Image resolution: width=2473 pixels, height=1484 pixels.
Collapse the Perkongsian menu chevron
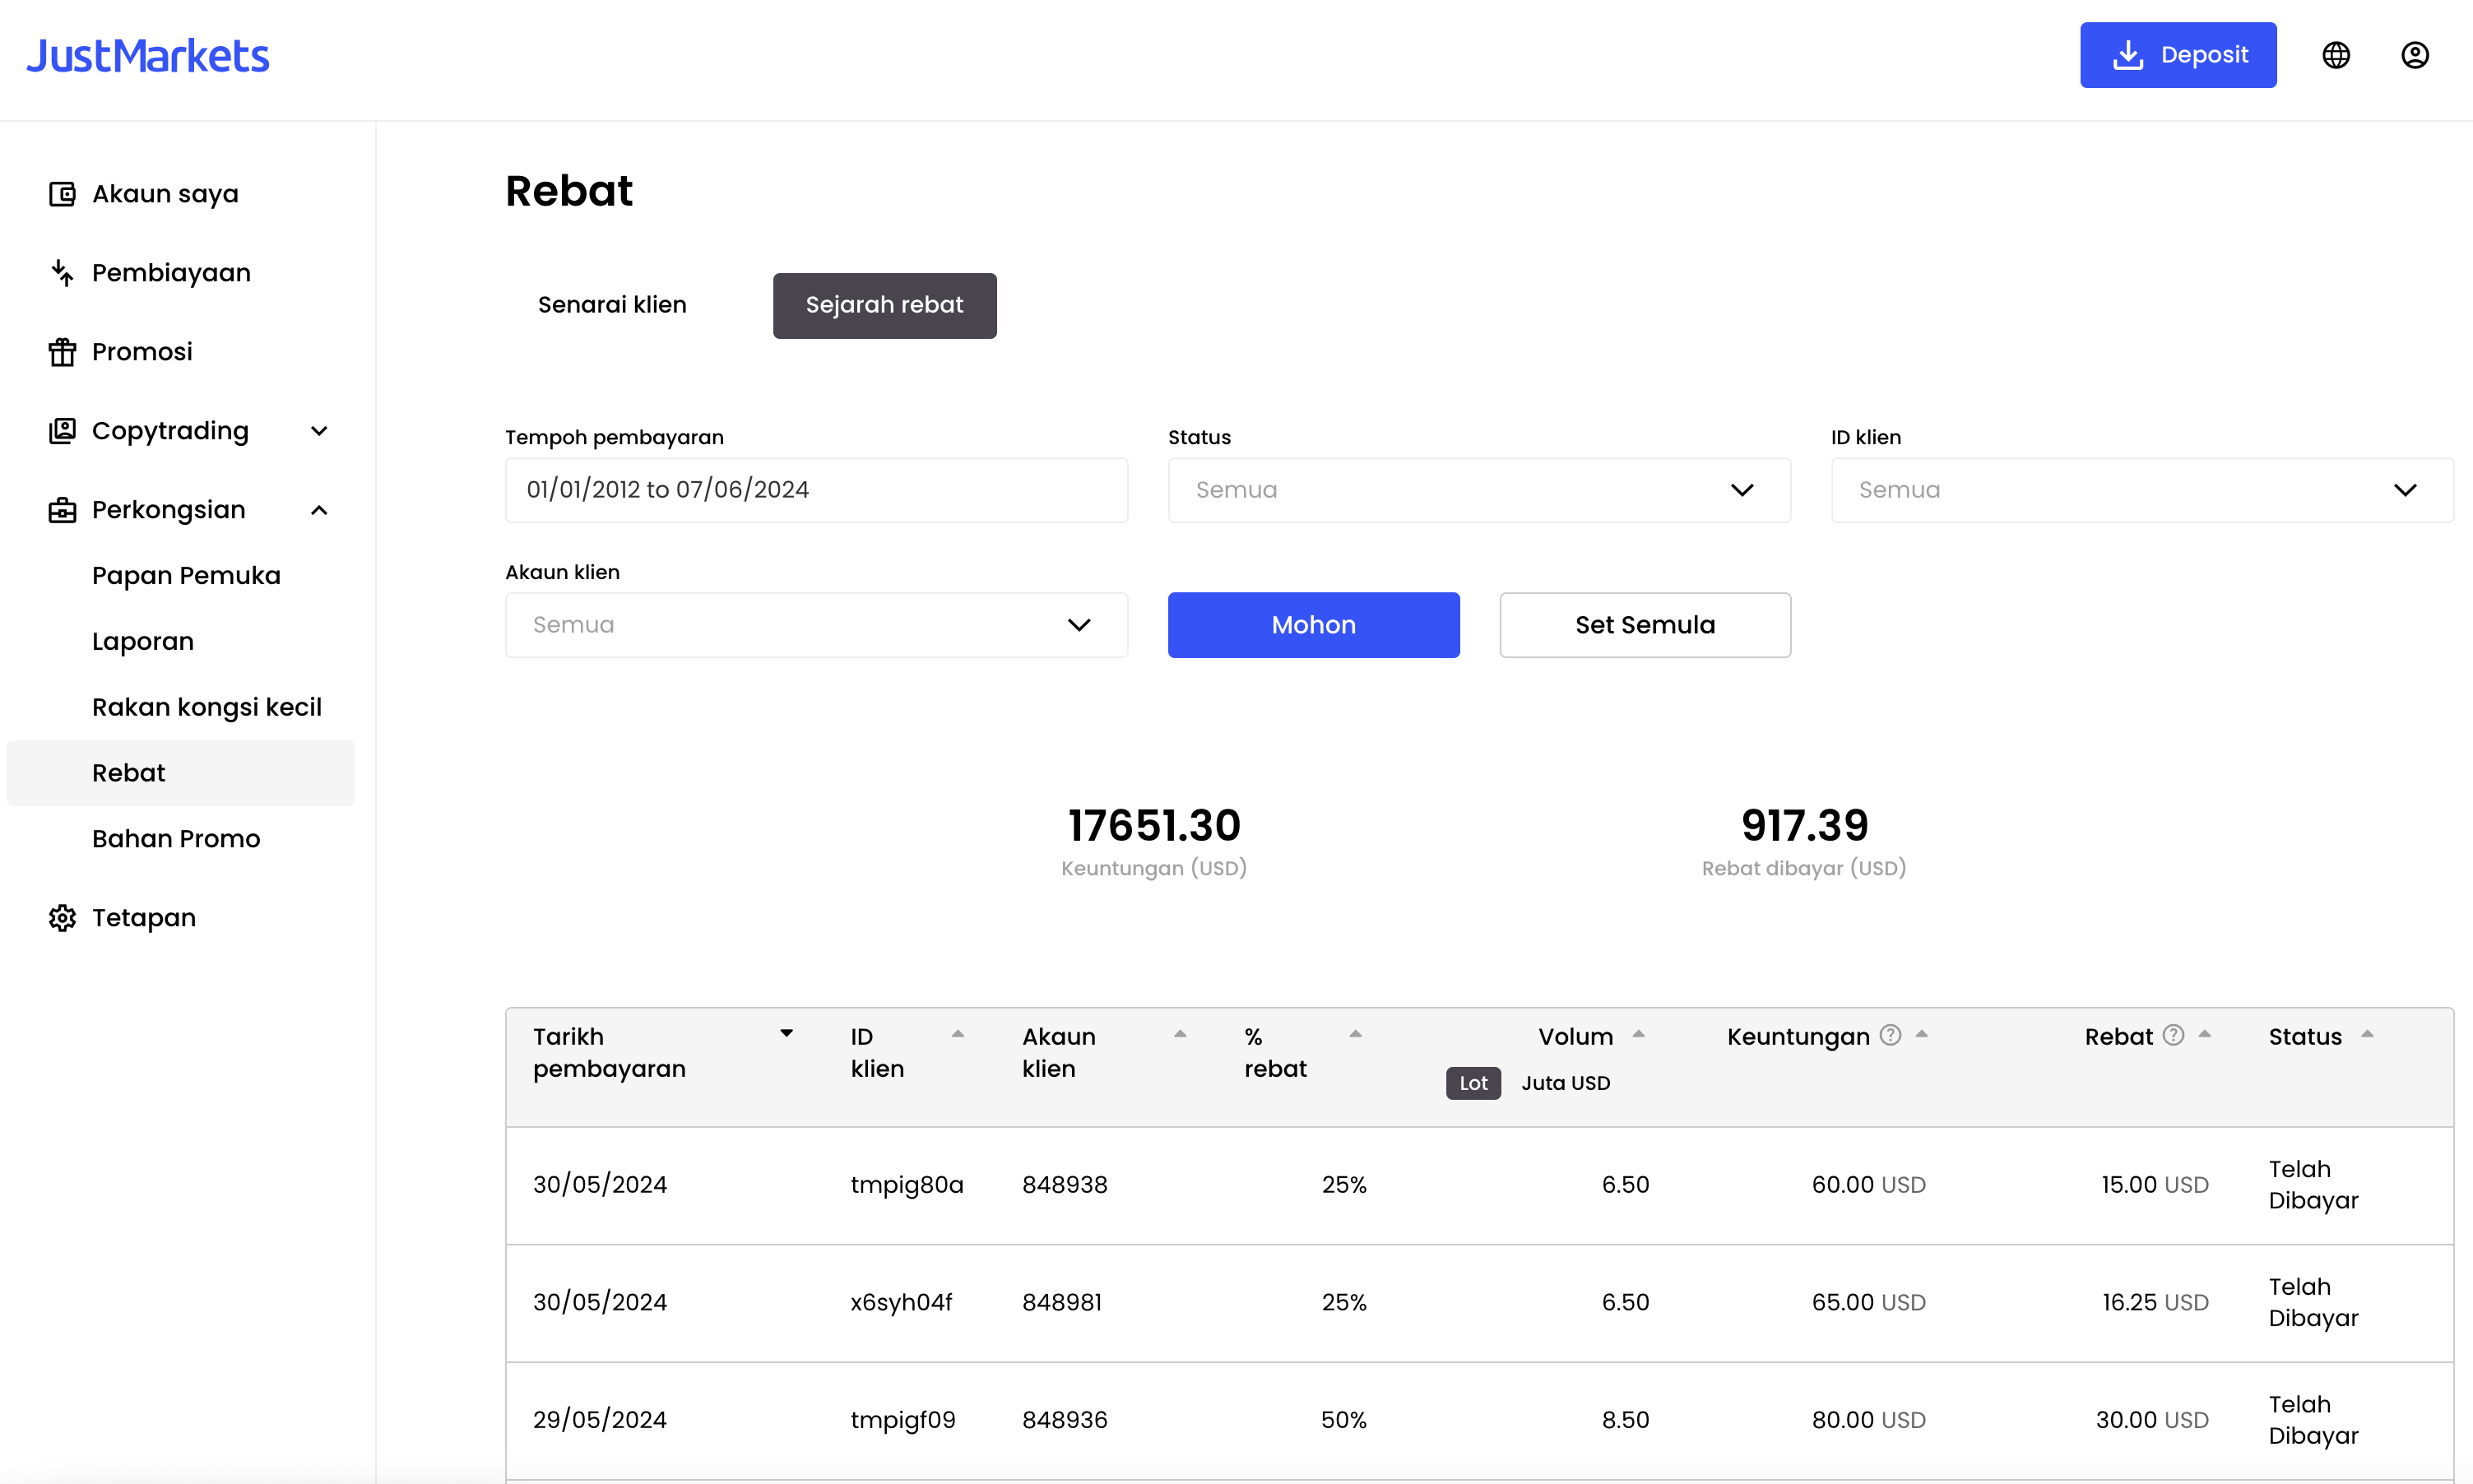click(x=319, y=510)
